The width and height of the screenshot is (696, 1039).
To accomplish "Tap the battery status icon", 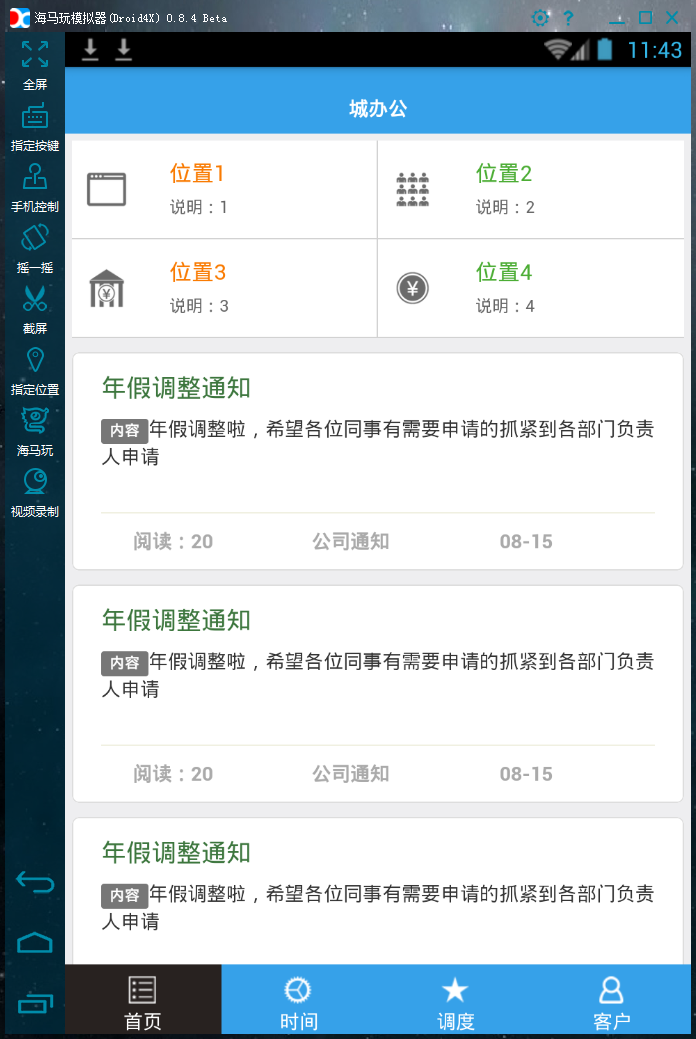I will click(x=605, y=49).
